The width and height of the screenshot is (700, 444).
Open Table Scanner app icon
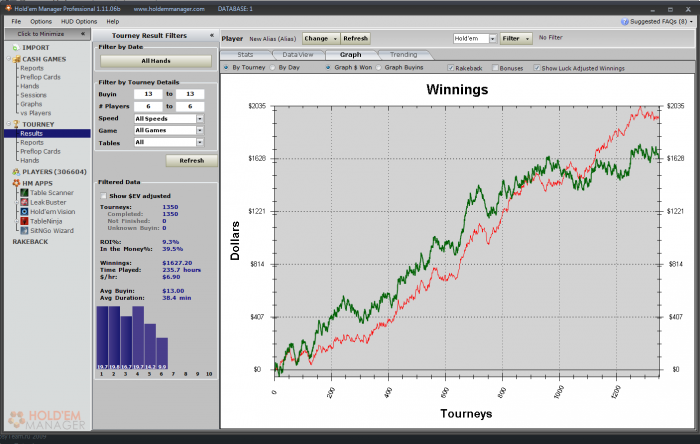pyautogui.click(x=25, y=193)
